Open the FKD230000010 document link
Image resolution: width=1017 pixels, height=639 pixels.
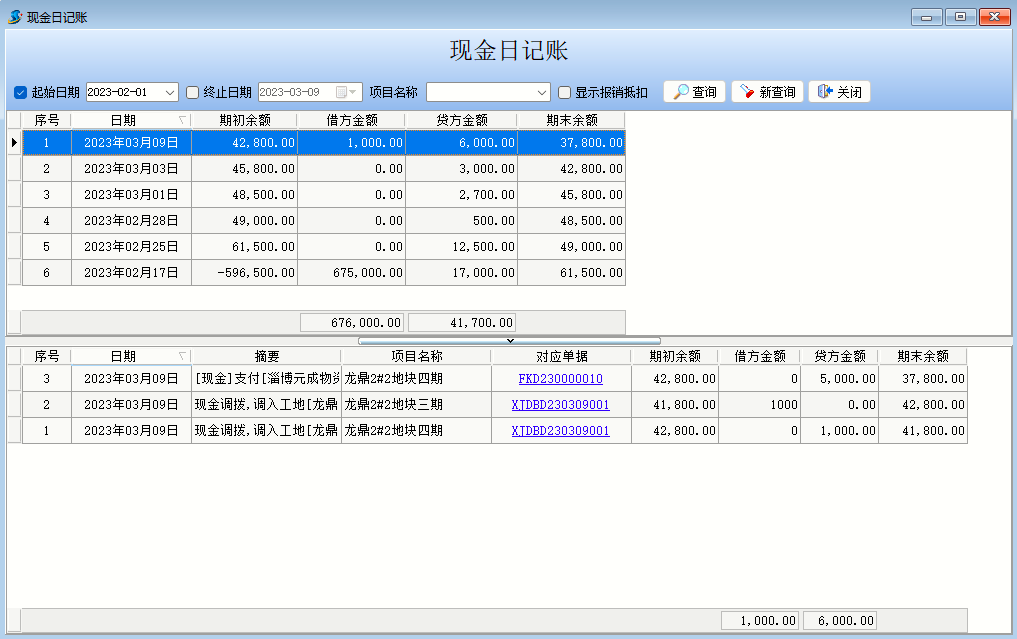560,379
